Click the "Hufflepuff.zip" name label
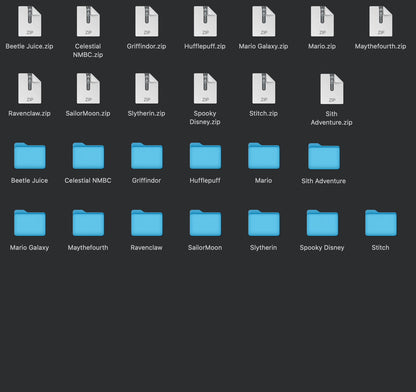The height and width of the screenshot is (392, 416). coord(205,46)
